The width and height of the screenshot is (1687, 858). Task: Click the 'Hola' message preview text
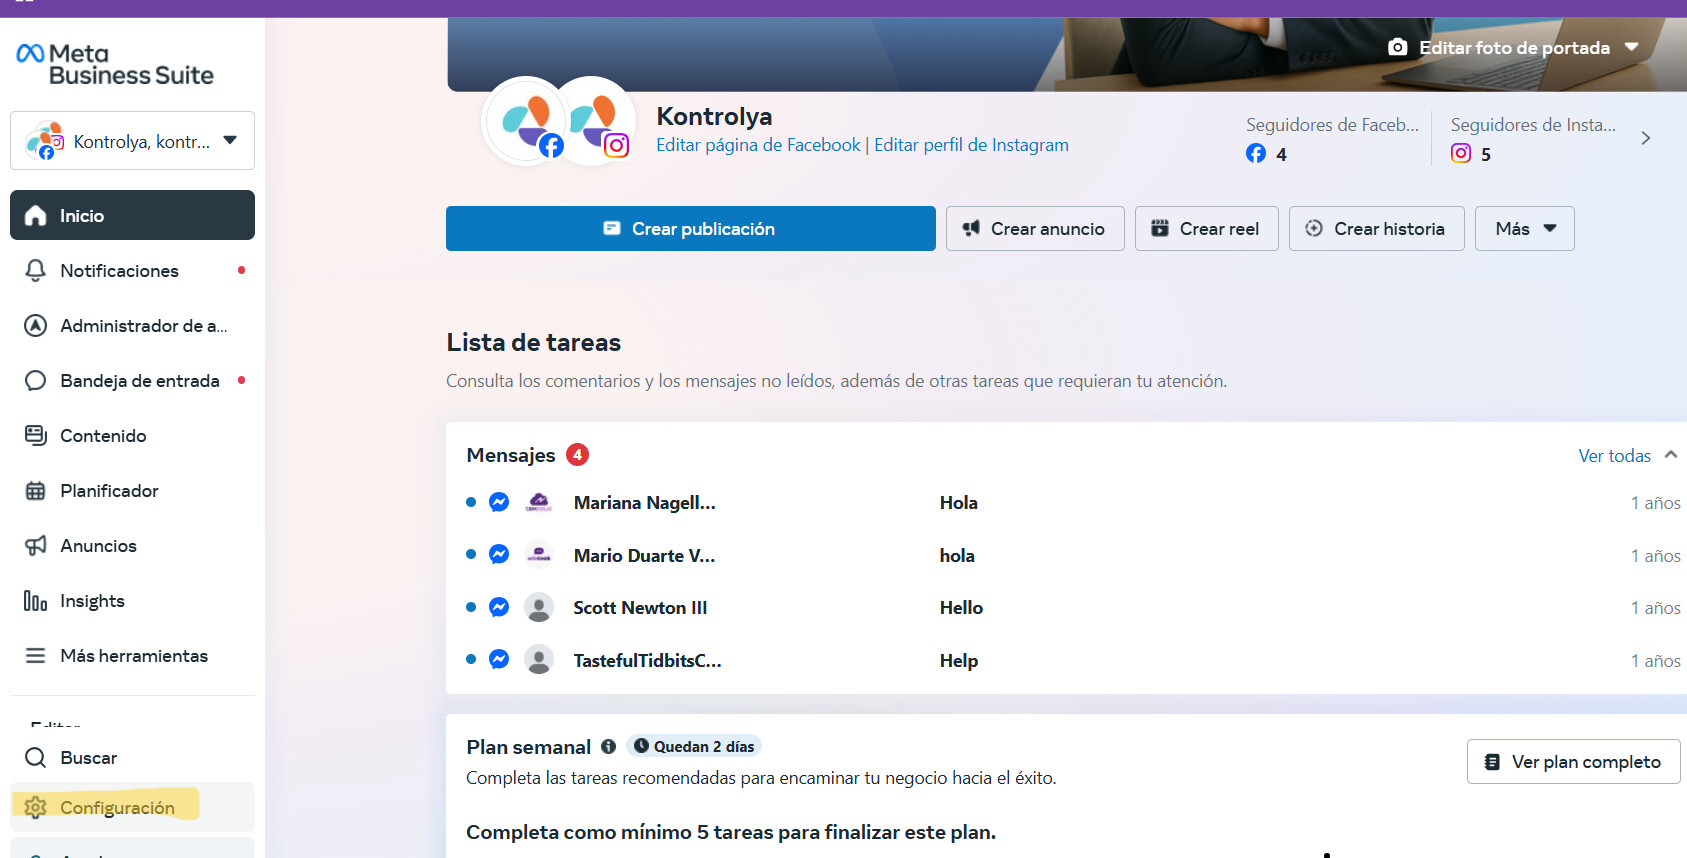(958, 503)
